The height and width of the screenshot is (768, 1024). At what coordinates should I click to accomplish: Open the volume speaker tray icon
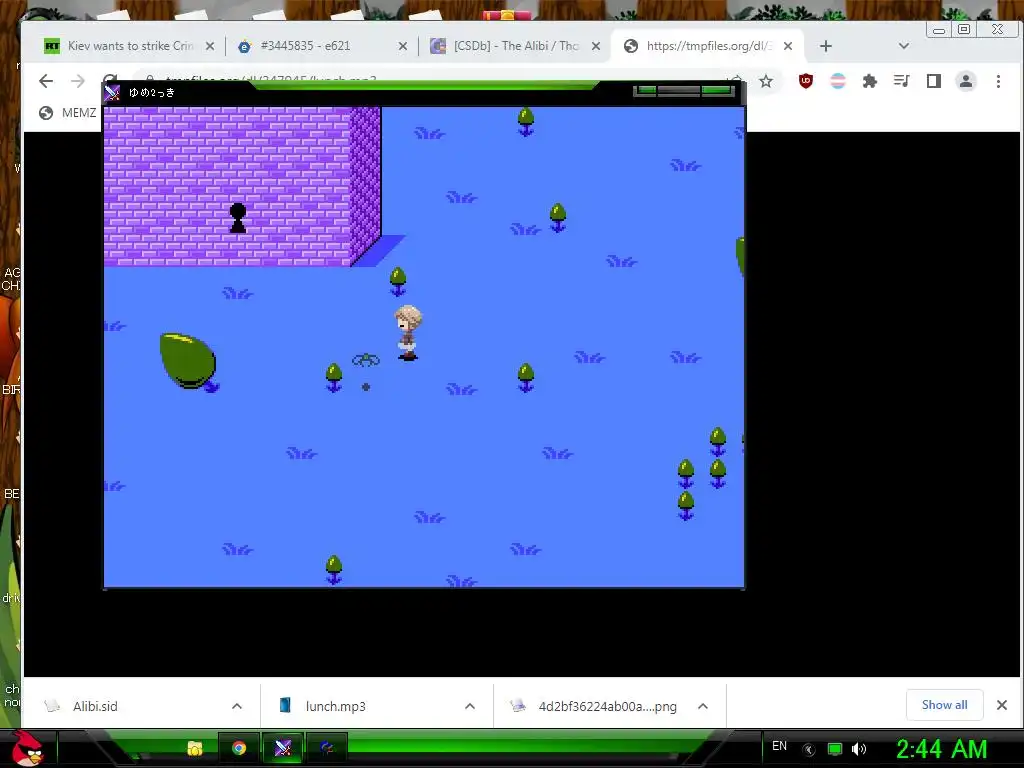859,749
